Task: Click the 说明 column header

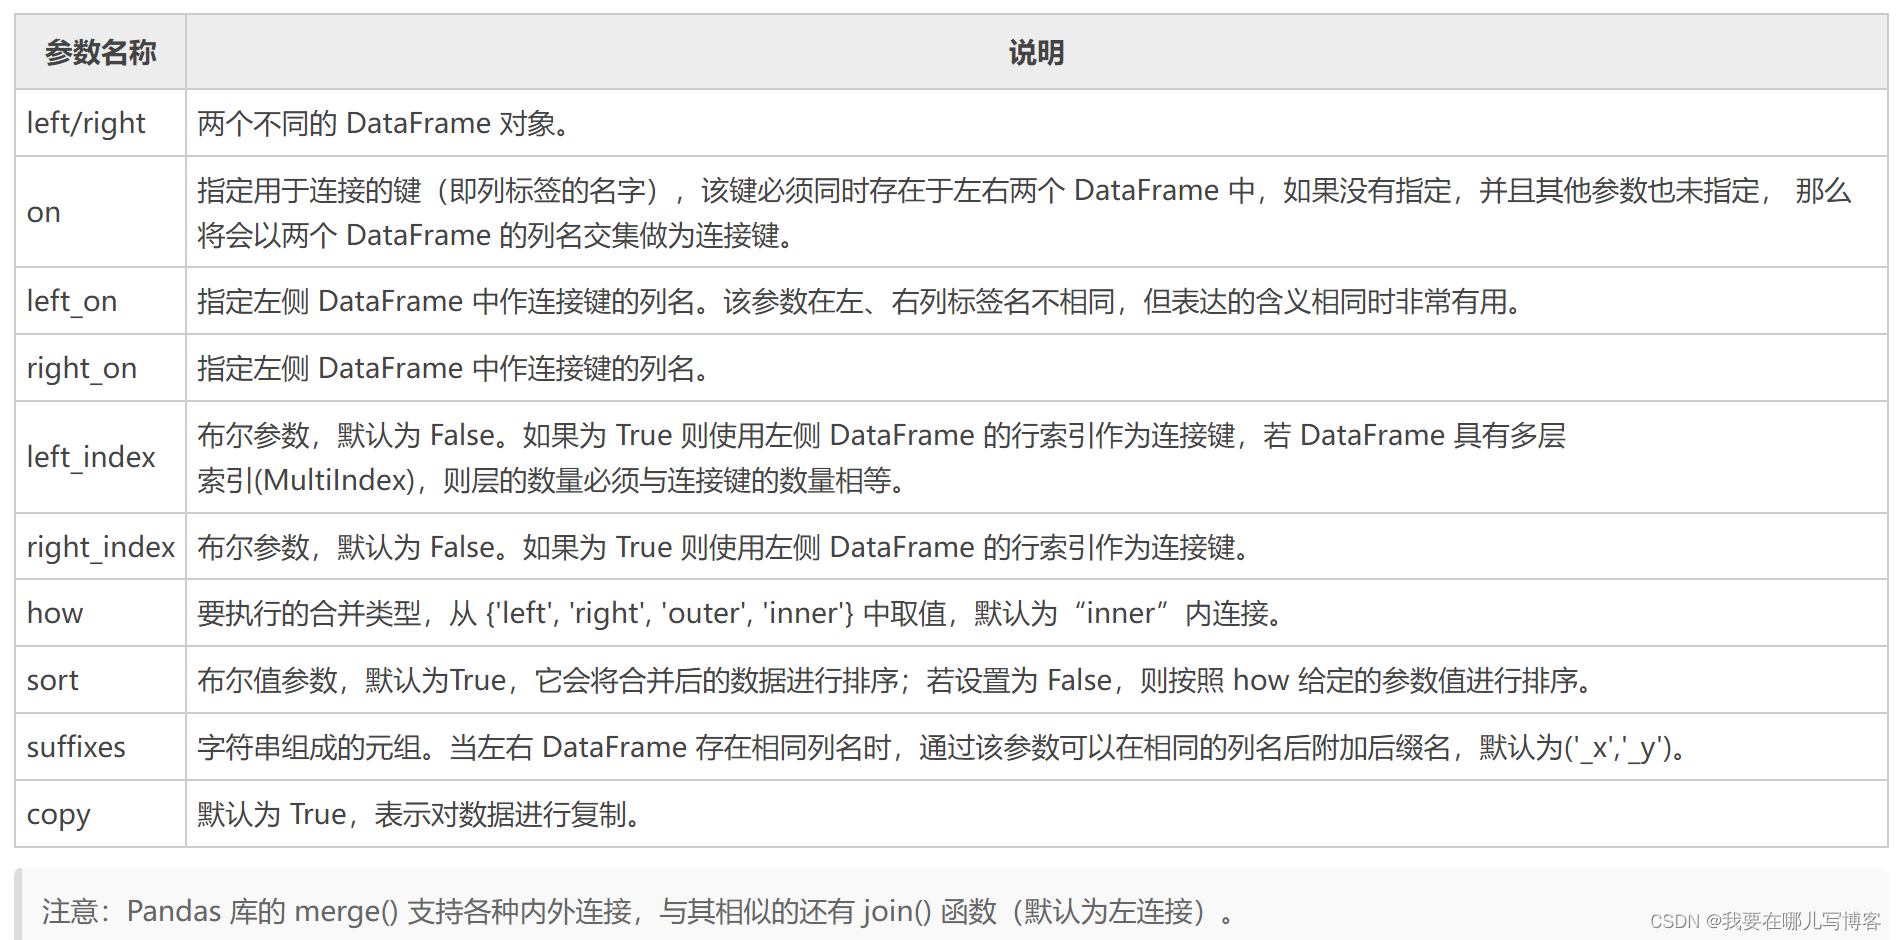Action: 1036,52
